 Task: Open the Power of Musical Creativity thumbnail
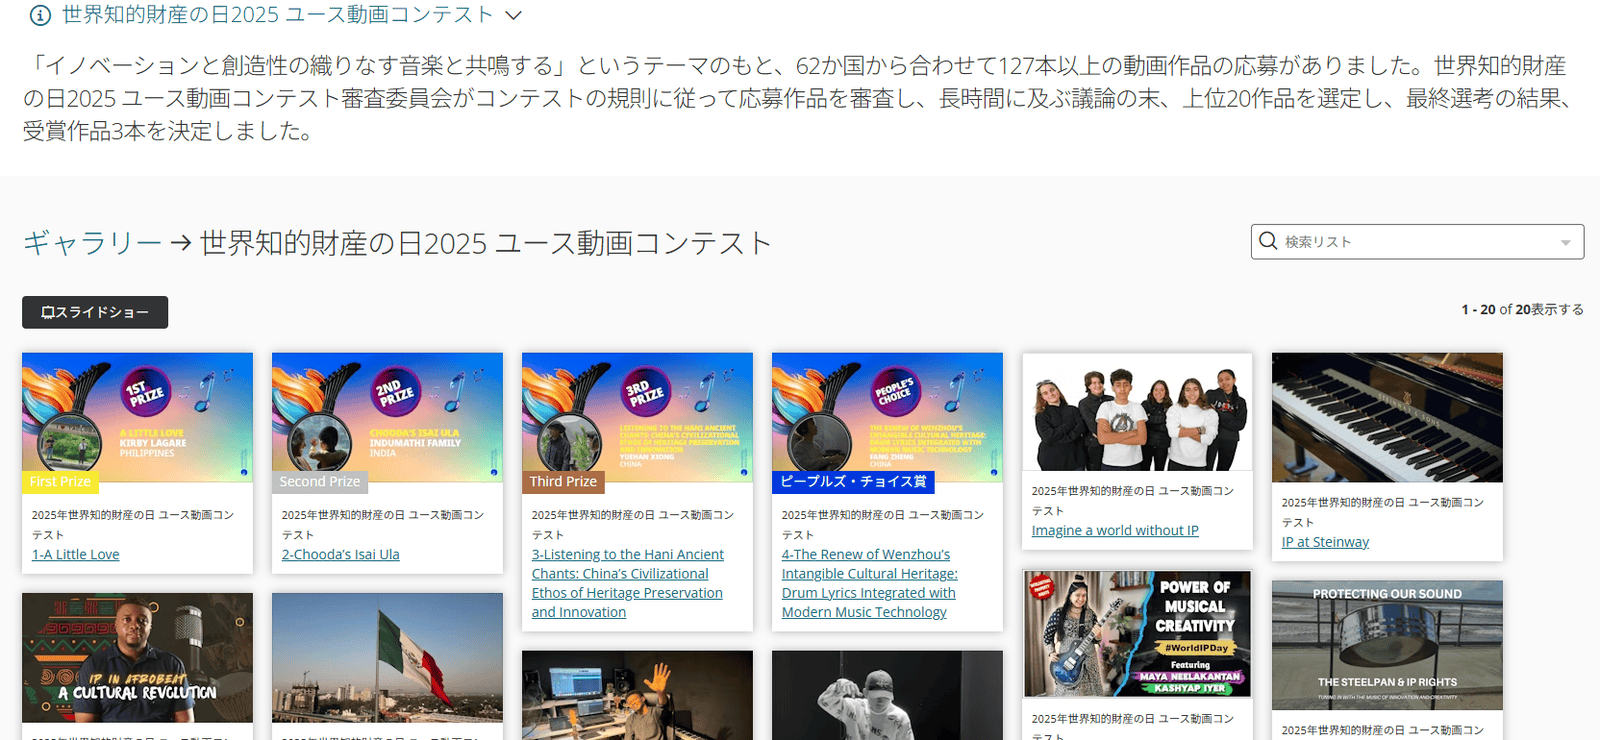click(x=1137, y=634)
